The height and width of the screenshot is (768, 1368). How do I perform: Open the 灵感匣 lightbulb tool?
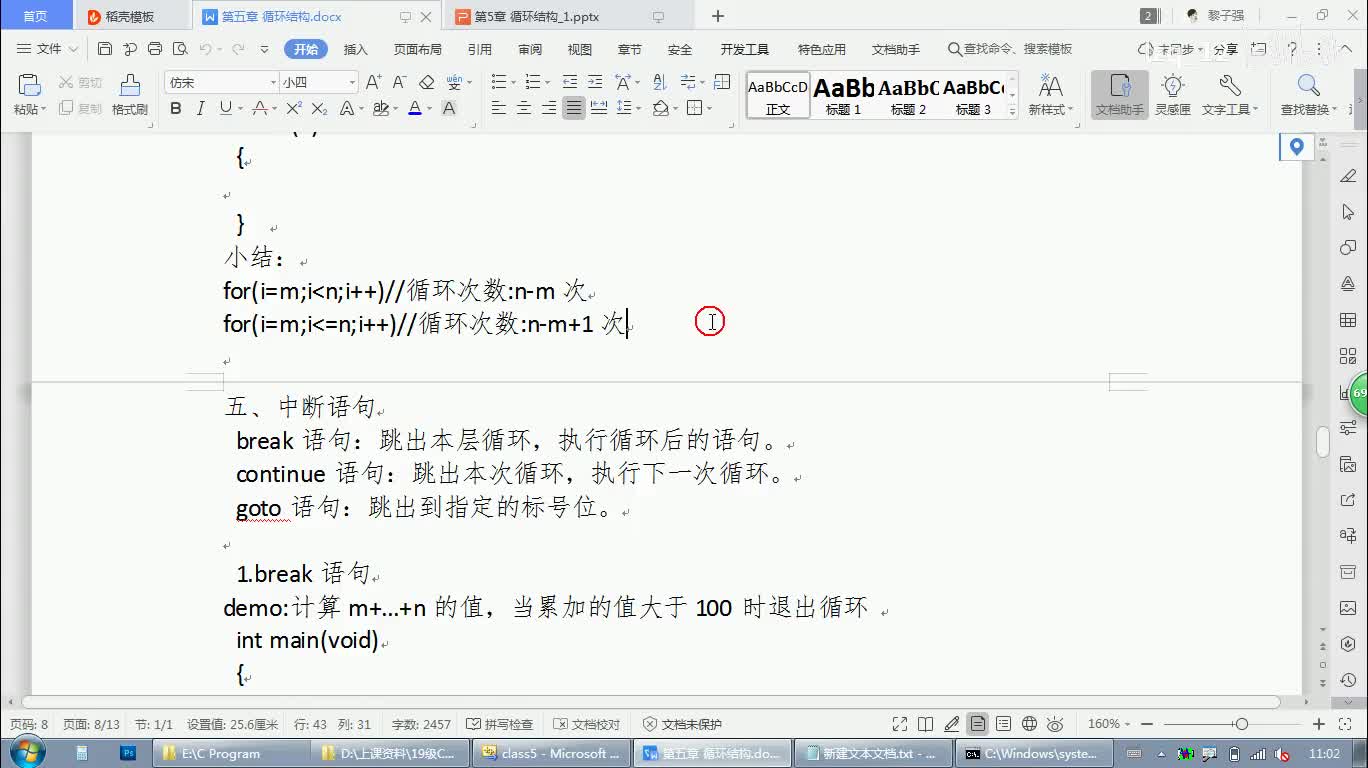1173,95
